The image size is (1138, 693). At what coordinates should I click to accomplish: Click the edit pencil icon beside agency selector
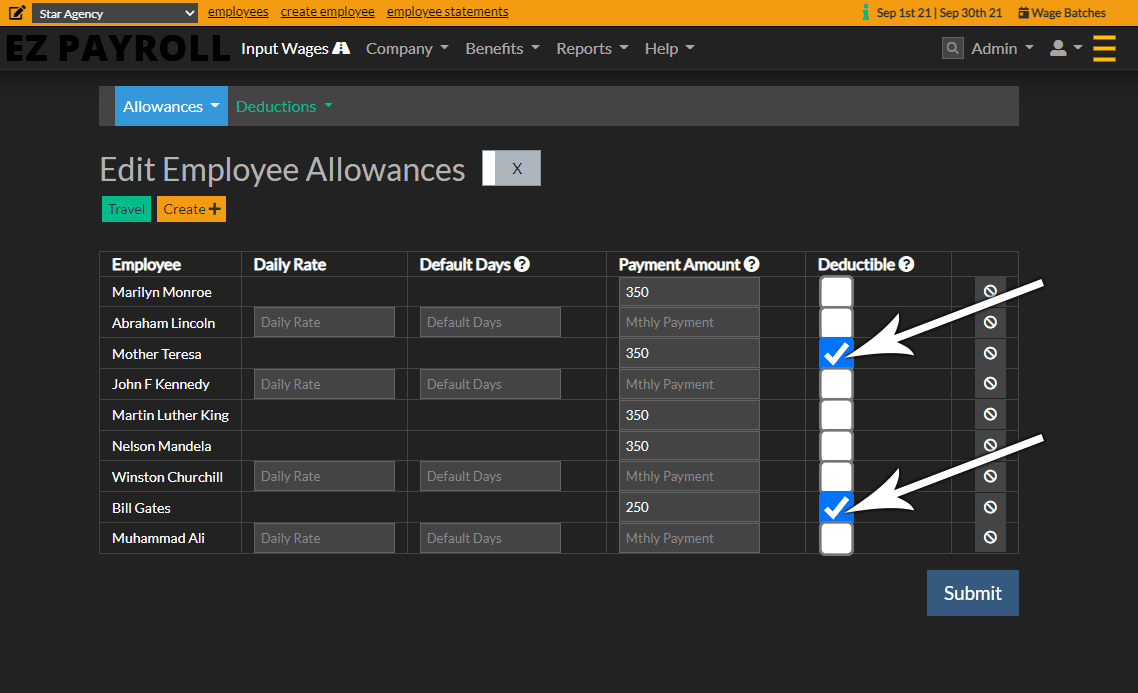click(17, 13)
